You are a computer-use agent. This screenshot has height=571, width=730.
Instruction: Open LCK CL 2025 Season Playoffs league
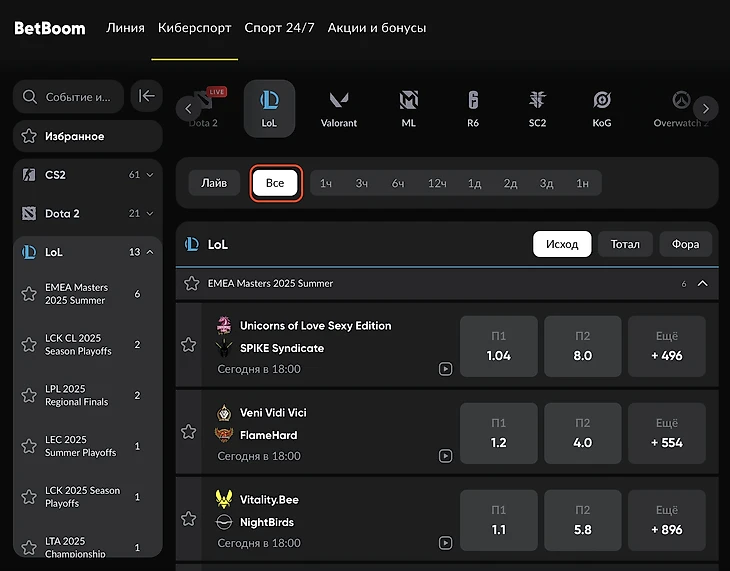click(78, 345)
